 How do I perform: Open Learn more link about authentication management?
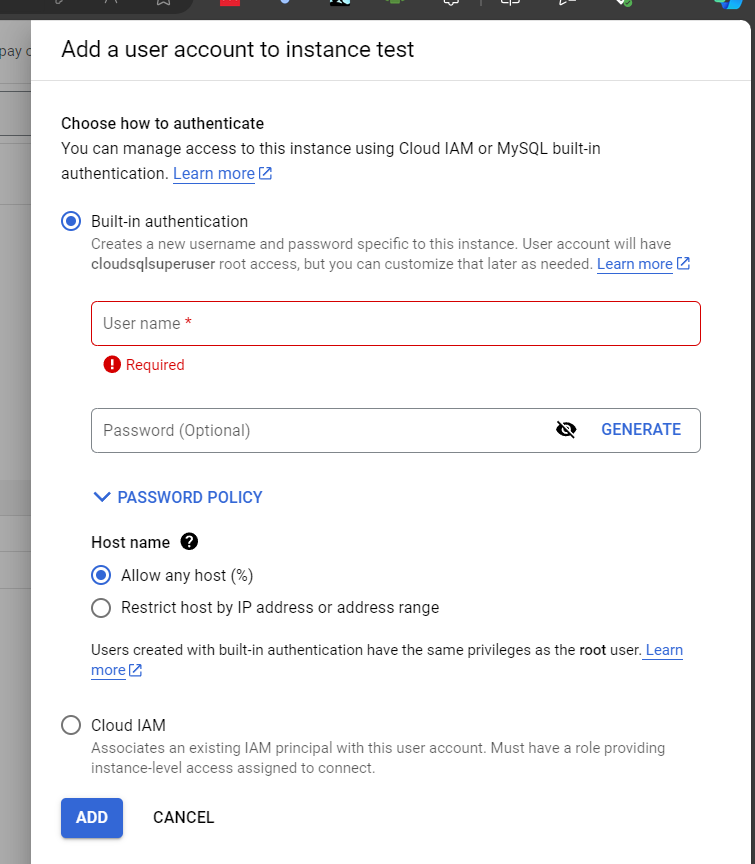pyautogui.click(x=214, y=174)
